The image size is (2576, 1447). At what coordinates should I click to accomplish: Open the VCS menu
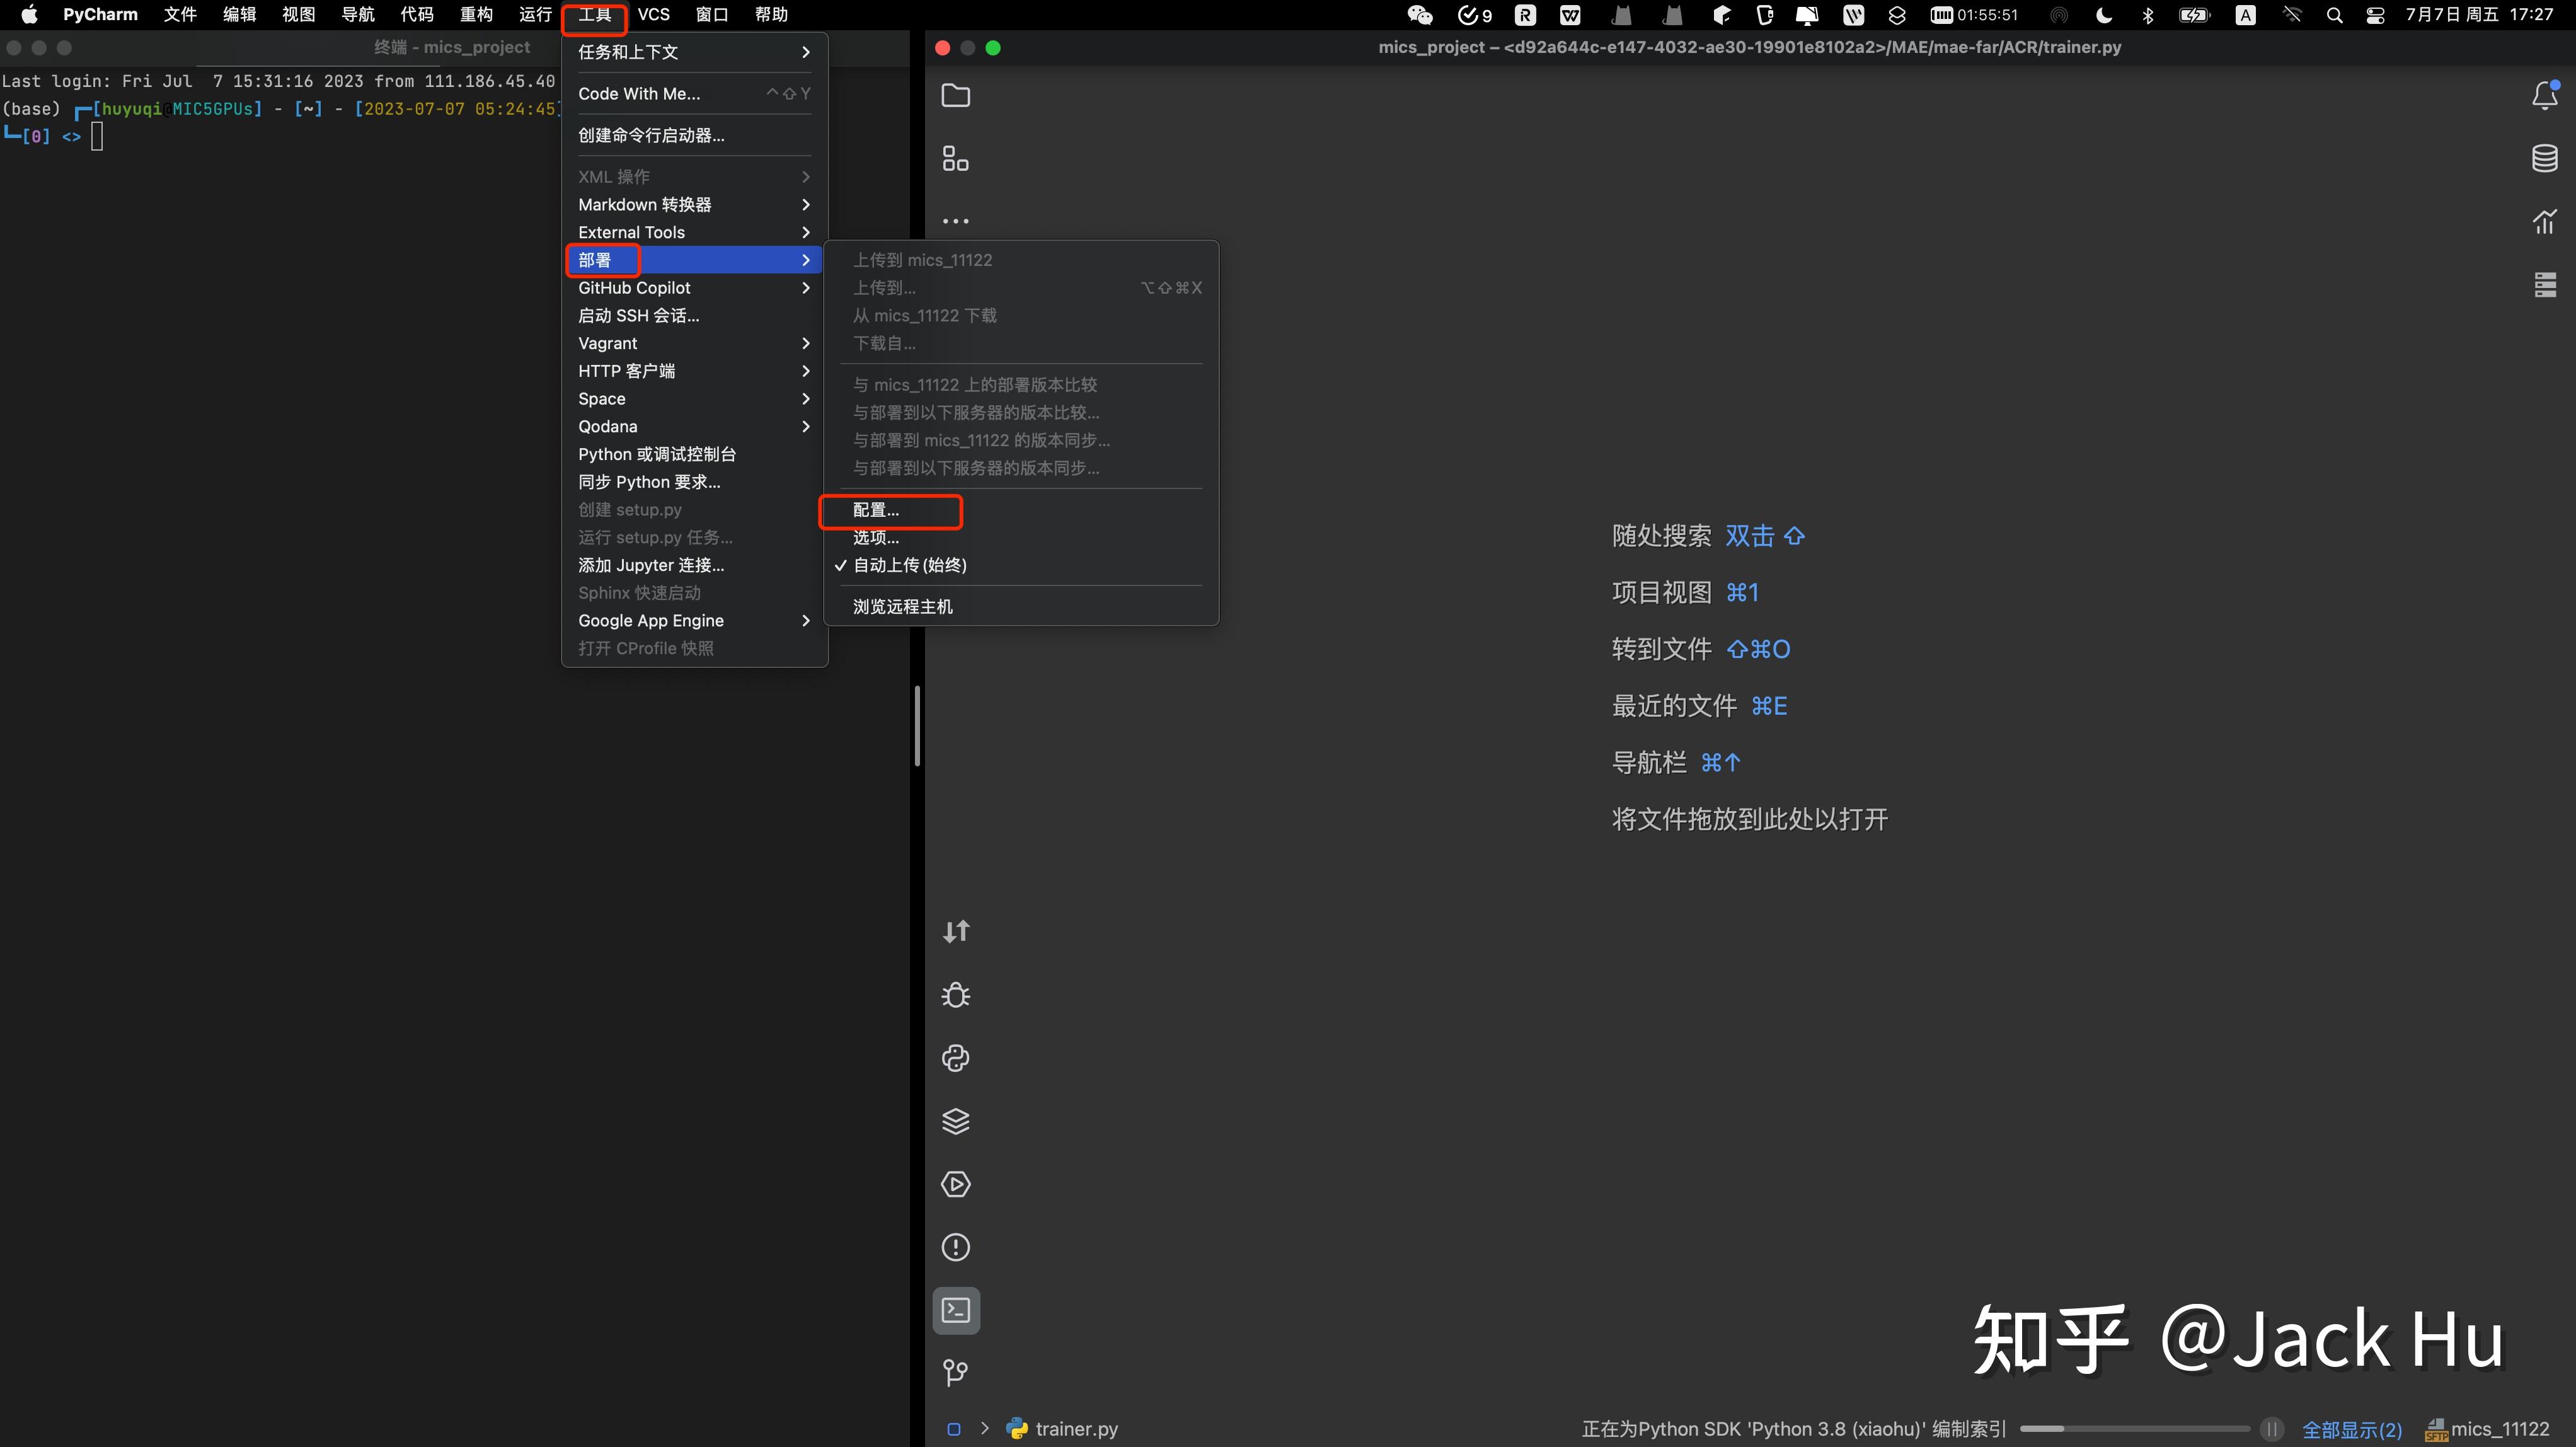pos(654,14)
